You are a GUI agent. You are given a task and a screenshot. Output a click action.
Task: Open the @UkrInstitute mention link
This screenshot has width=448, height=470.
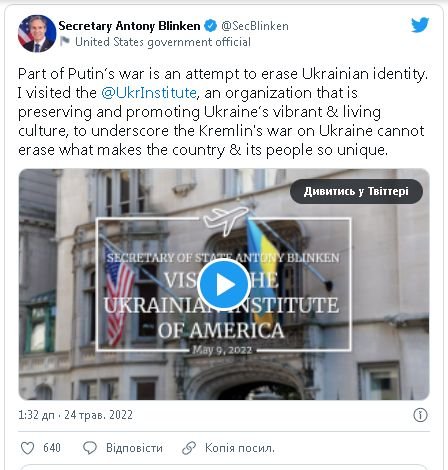[149, 93]
